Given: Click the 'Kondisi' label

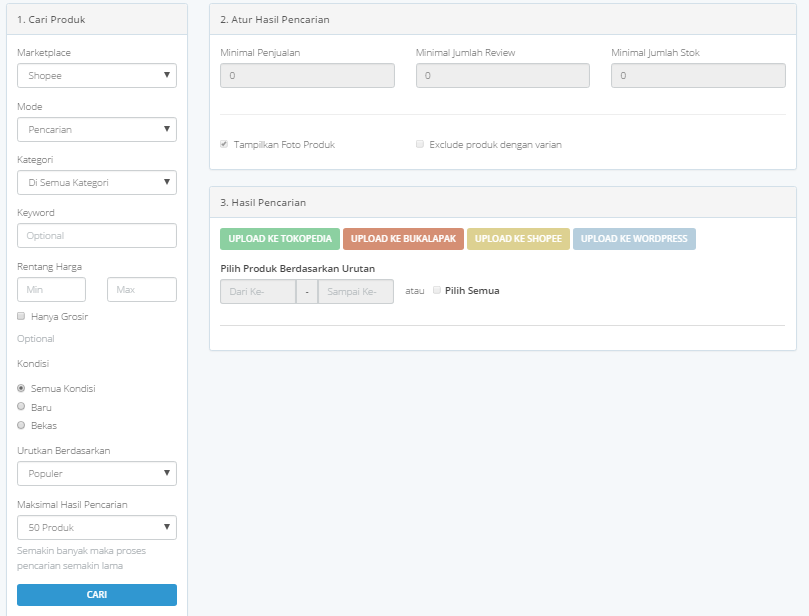Looking at the screenshot, I should 33,363.
